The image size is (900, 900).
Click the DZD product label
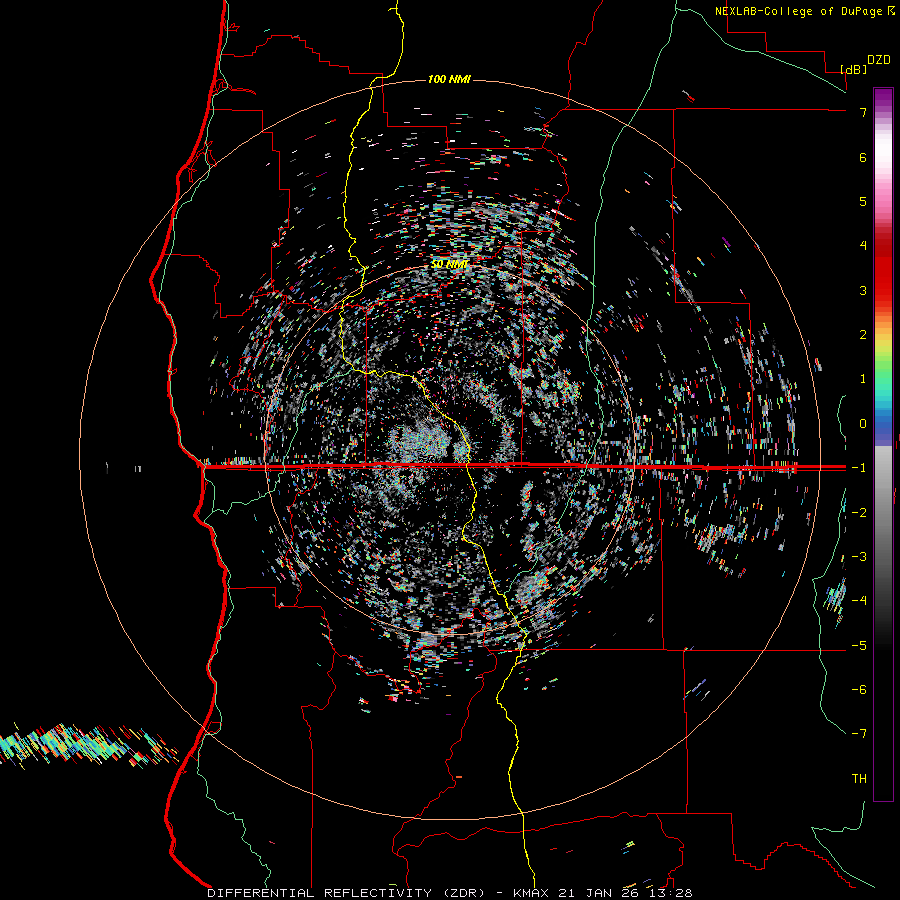point(879,60)
